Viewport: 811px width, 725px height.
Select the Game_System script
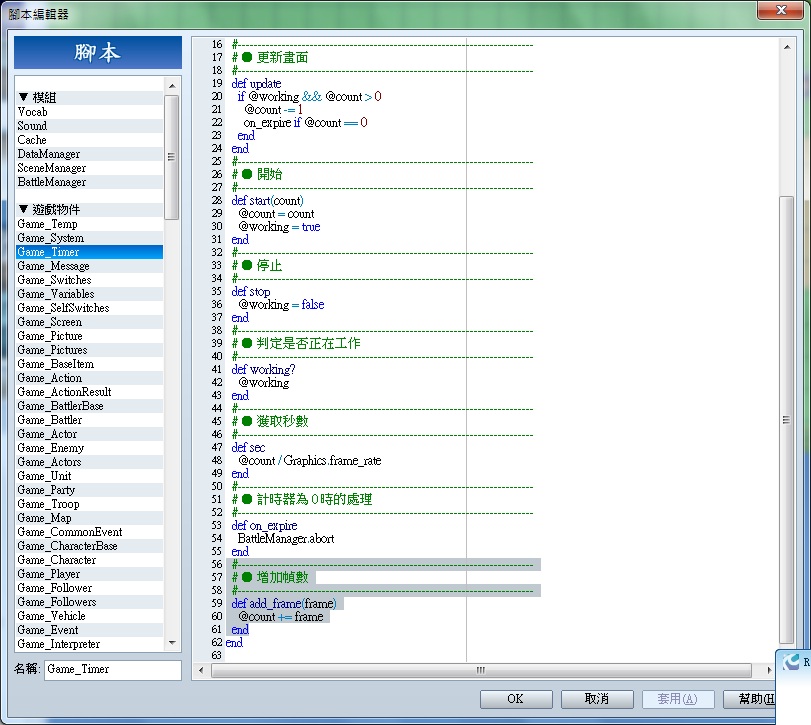89,238
